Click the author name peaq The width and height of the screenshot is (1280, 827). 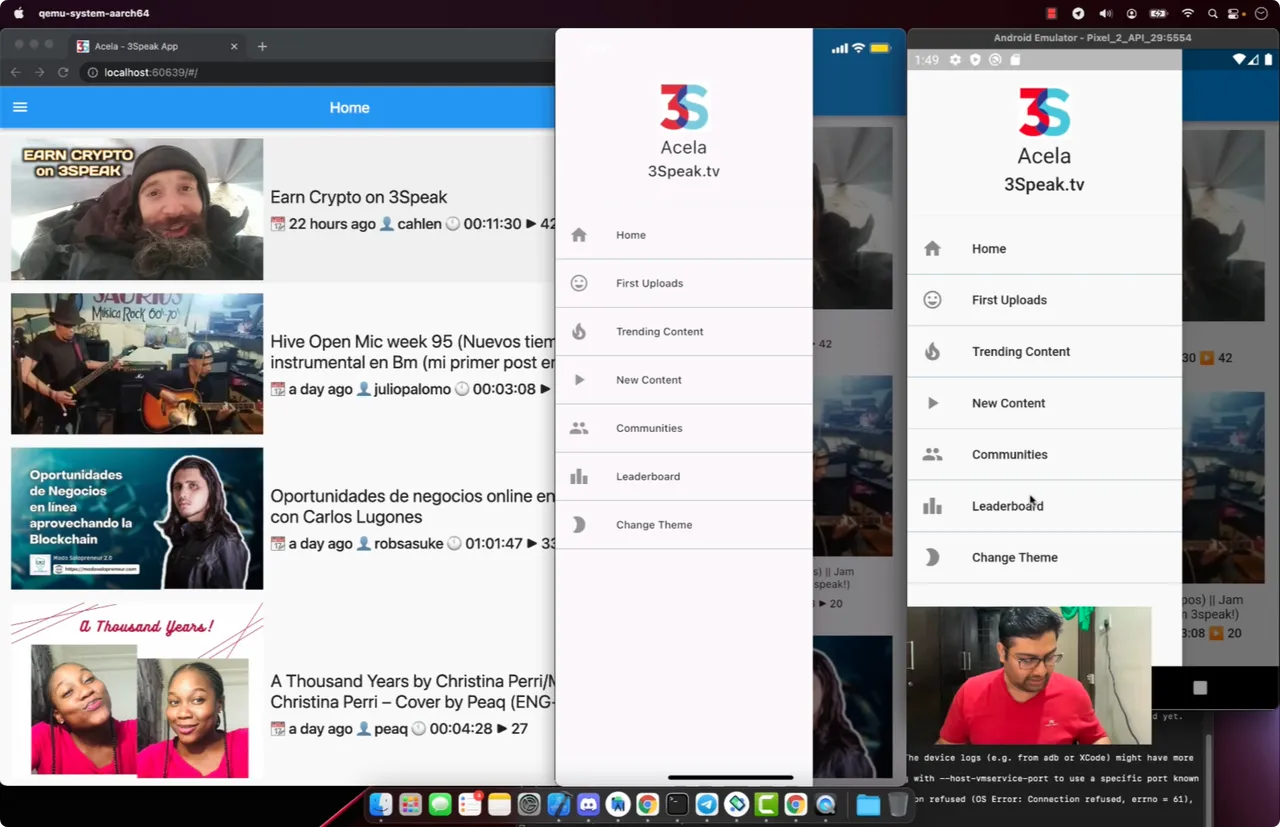391,729
